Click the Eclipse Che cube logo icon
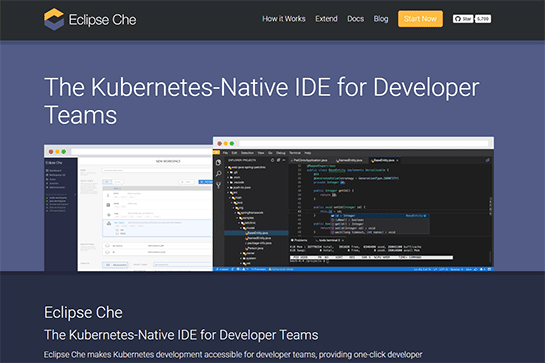This screenshot has height=363, width=545. pyautogui.click(x=54, y=19)
